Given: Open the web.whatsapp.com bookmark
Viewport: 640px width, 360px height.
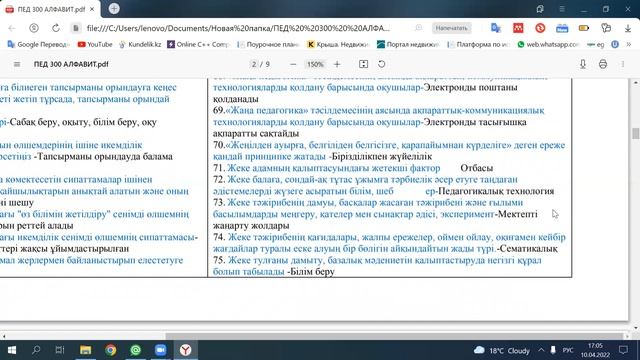Looking at the screenshot, I should point(548,44).
